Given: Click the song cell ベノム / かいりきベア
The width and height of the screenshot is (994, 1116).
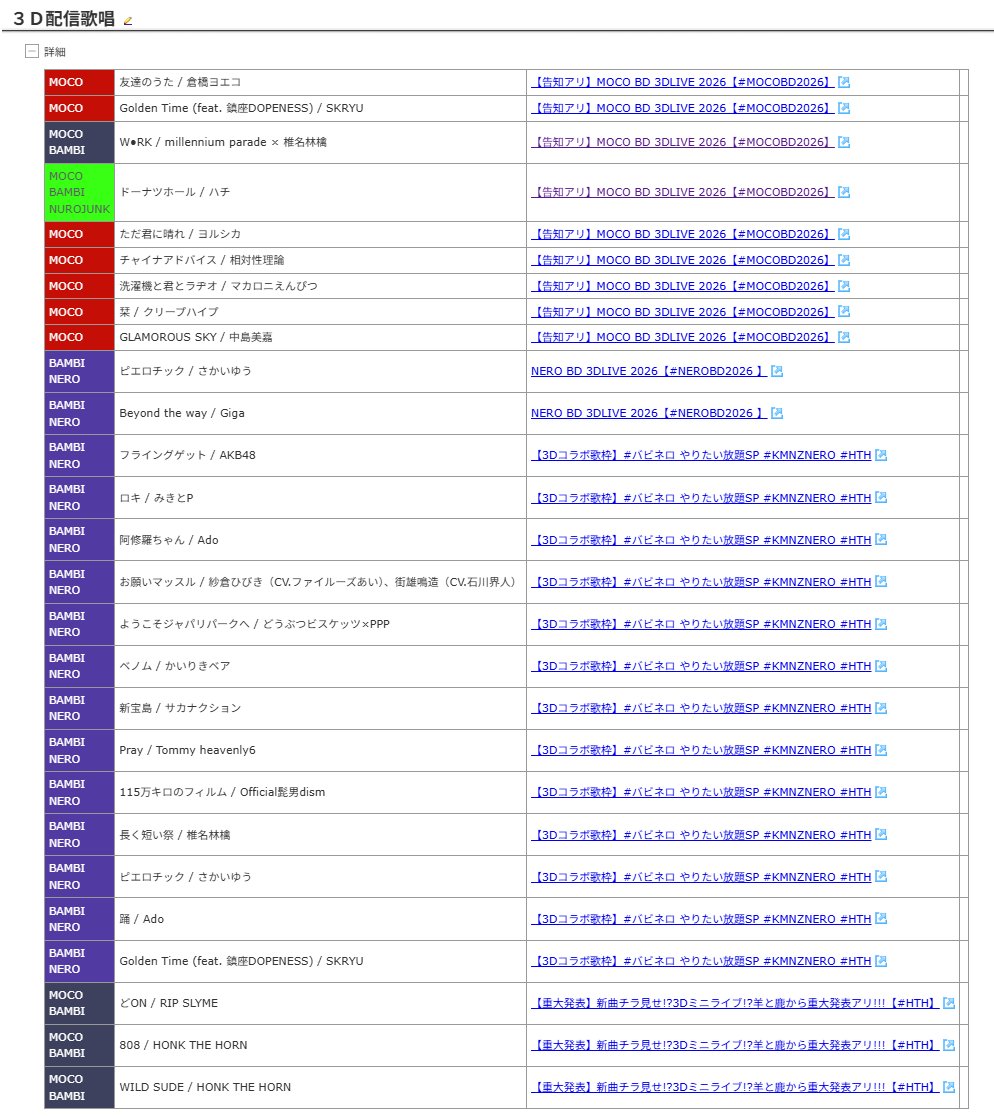Looking at the screenshot, I should [320, 666].
